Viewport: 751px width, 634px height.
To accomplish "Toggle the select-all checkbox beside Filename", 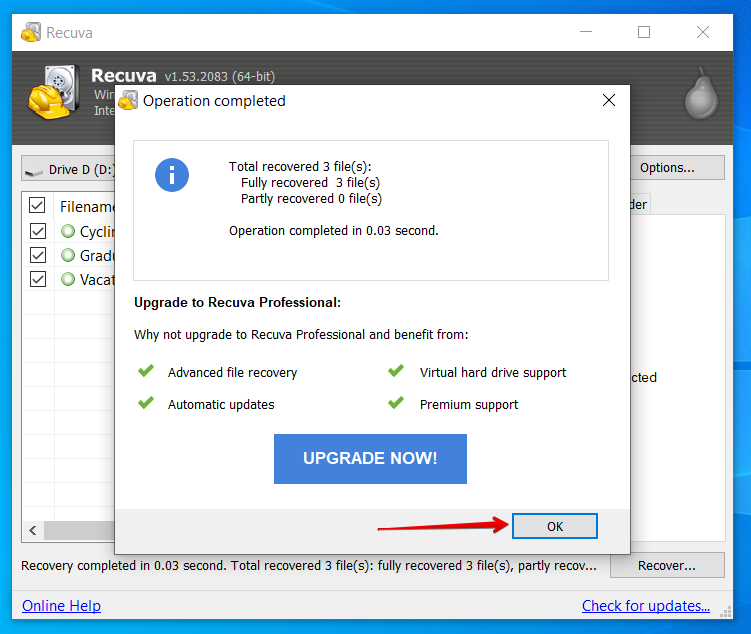I will [37, 205].
